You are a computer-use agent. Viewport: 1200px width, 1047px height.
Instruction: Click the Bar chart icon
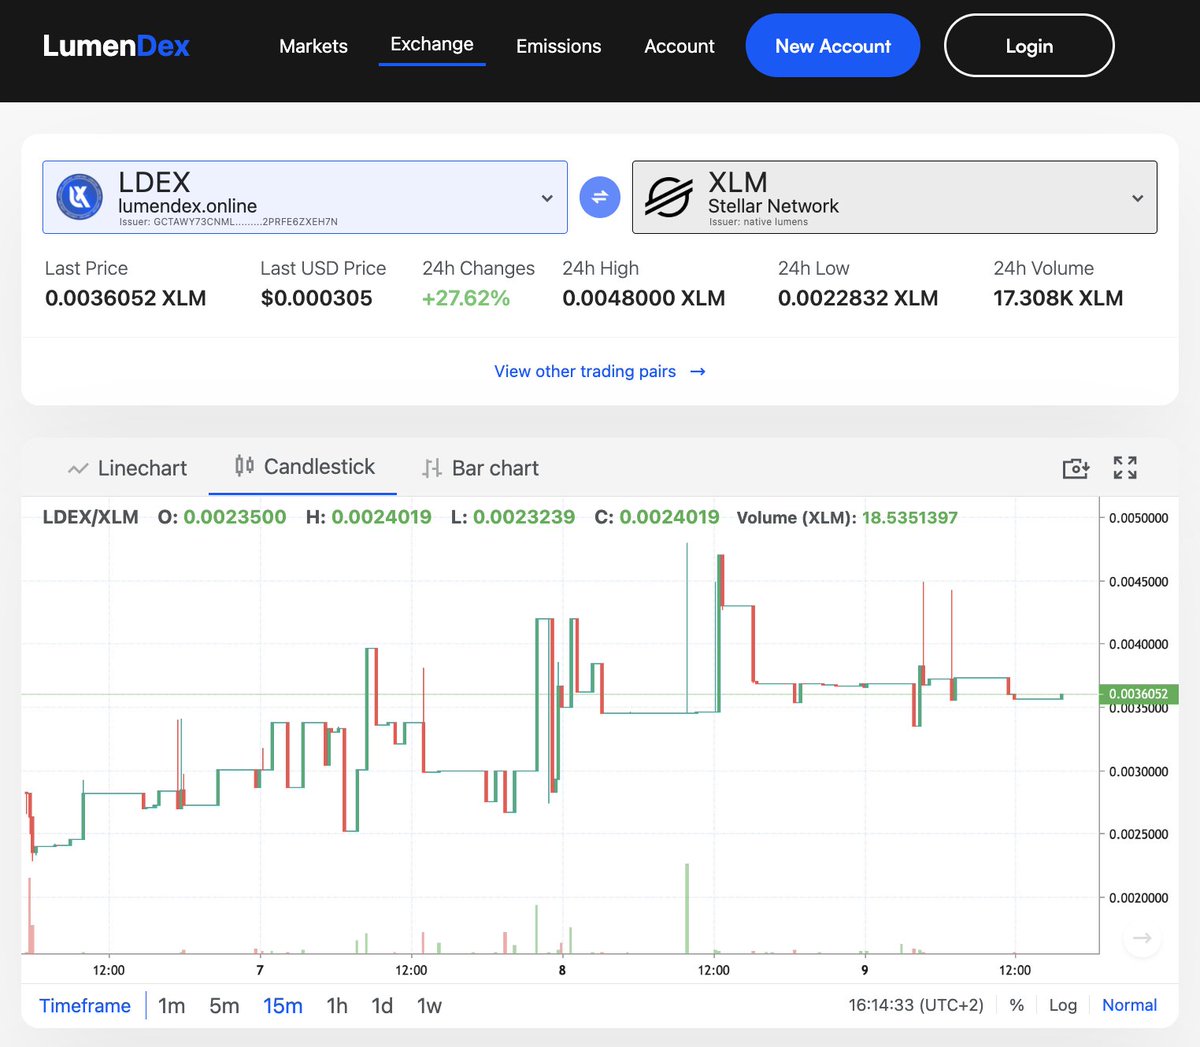point(432,468)
